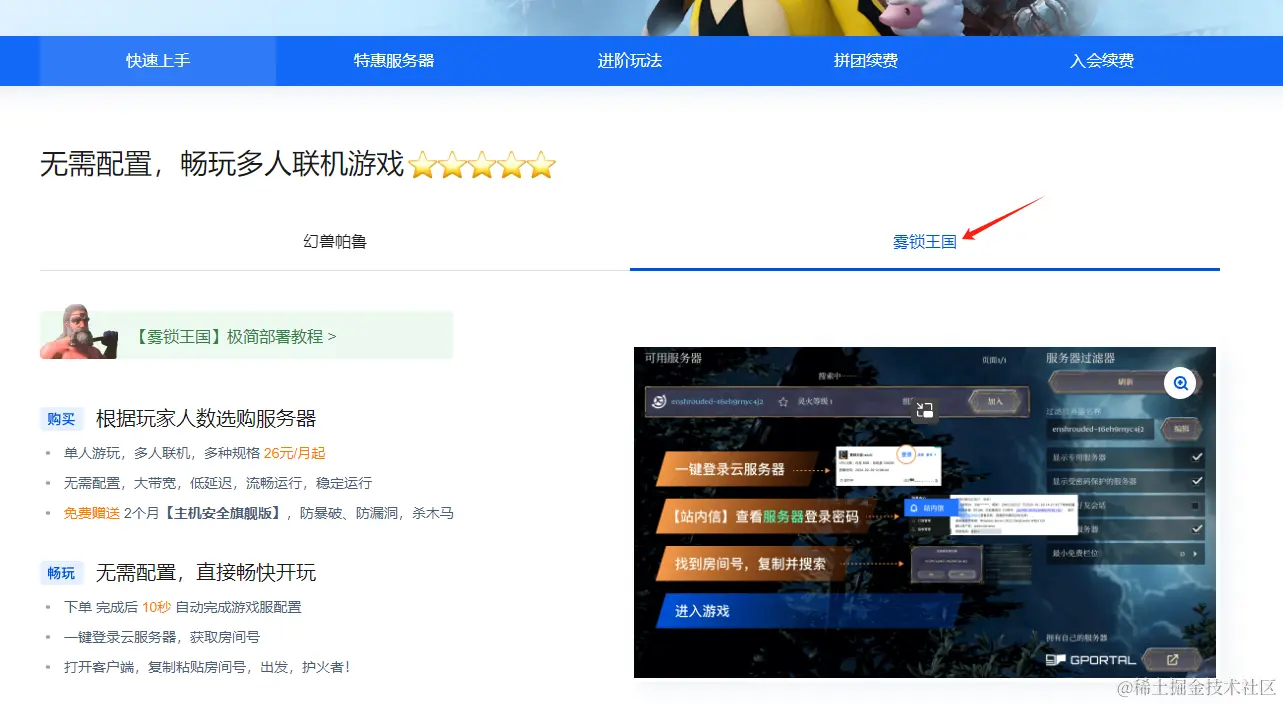Click the heading 无需配置，直接畅快开玩
Screen dimensions: 1283x704
point(206,572)
